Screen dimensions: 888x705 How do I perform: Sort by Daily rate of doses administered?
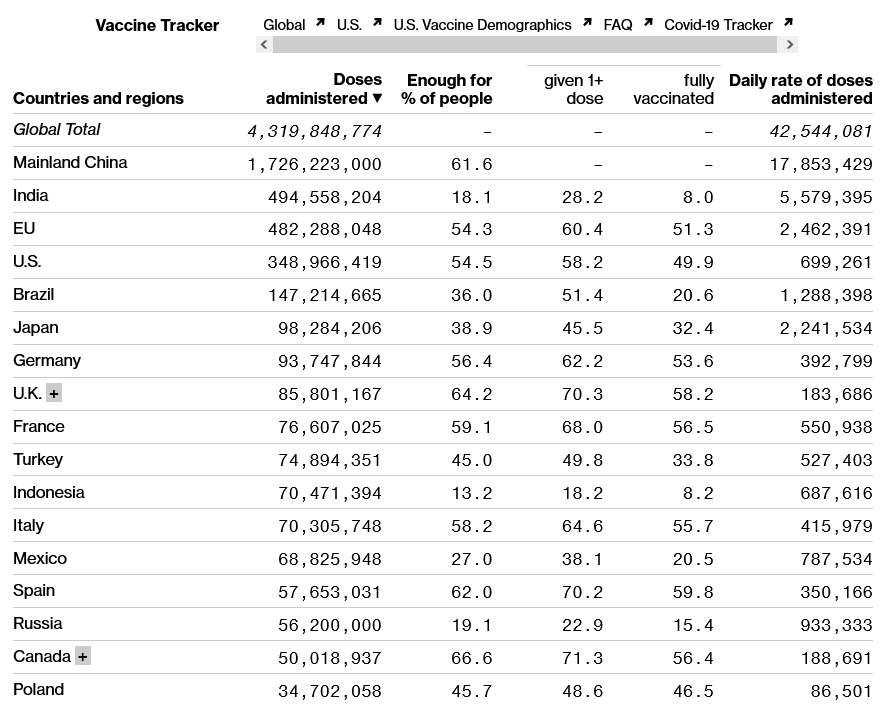[x=800, y=89]
